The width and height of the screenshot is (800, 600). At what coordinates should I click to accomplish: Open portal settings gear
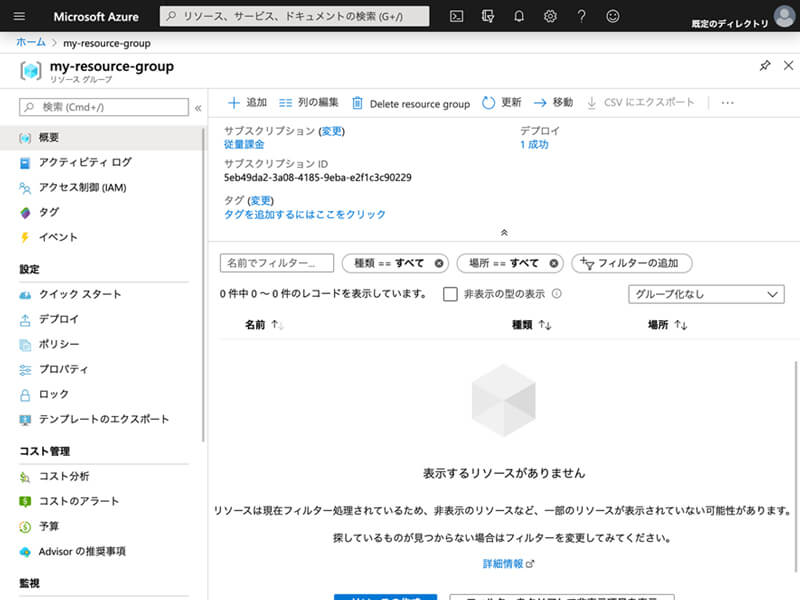[x=550, y=16]
